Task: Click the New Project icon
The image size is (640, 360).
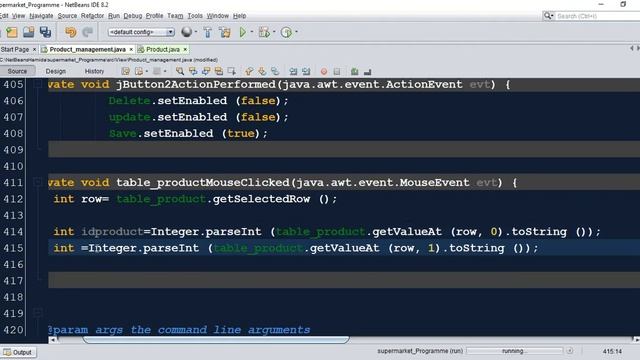Action: tap(12, 32)
